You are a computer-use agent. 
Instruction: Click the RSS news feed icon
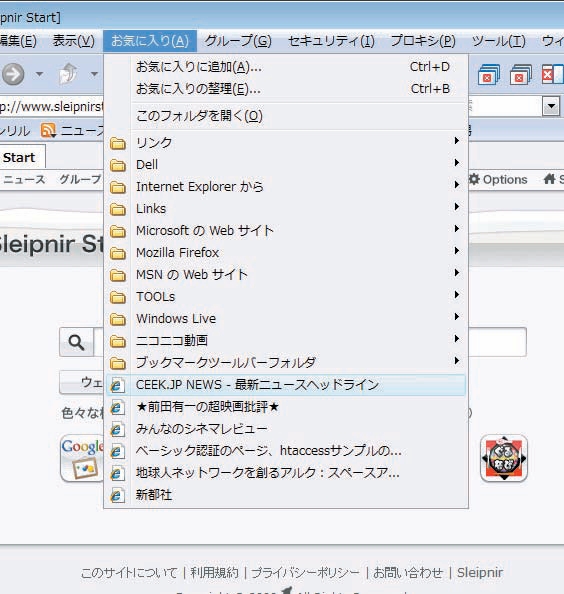(x=48, y=130)
